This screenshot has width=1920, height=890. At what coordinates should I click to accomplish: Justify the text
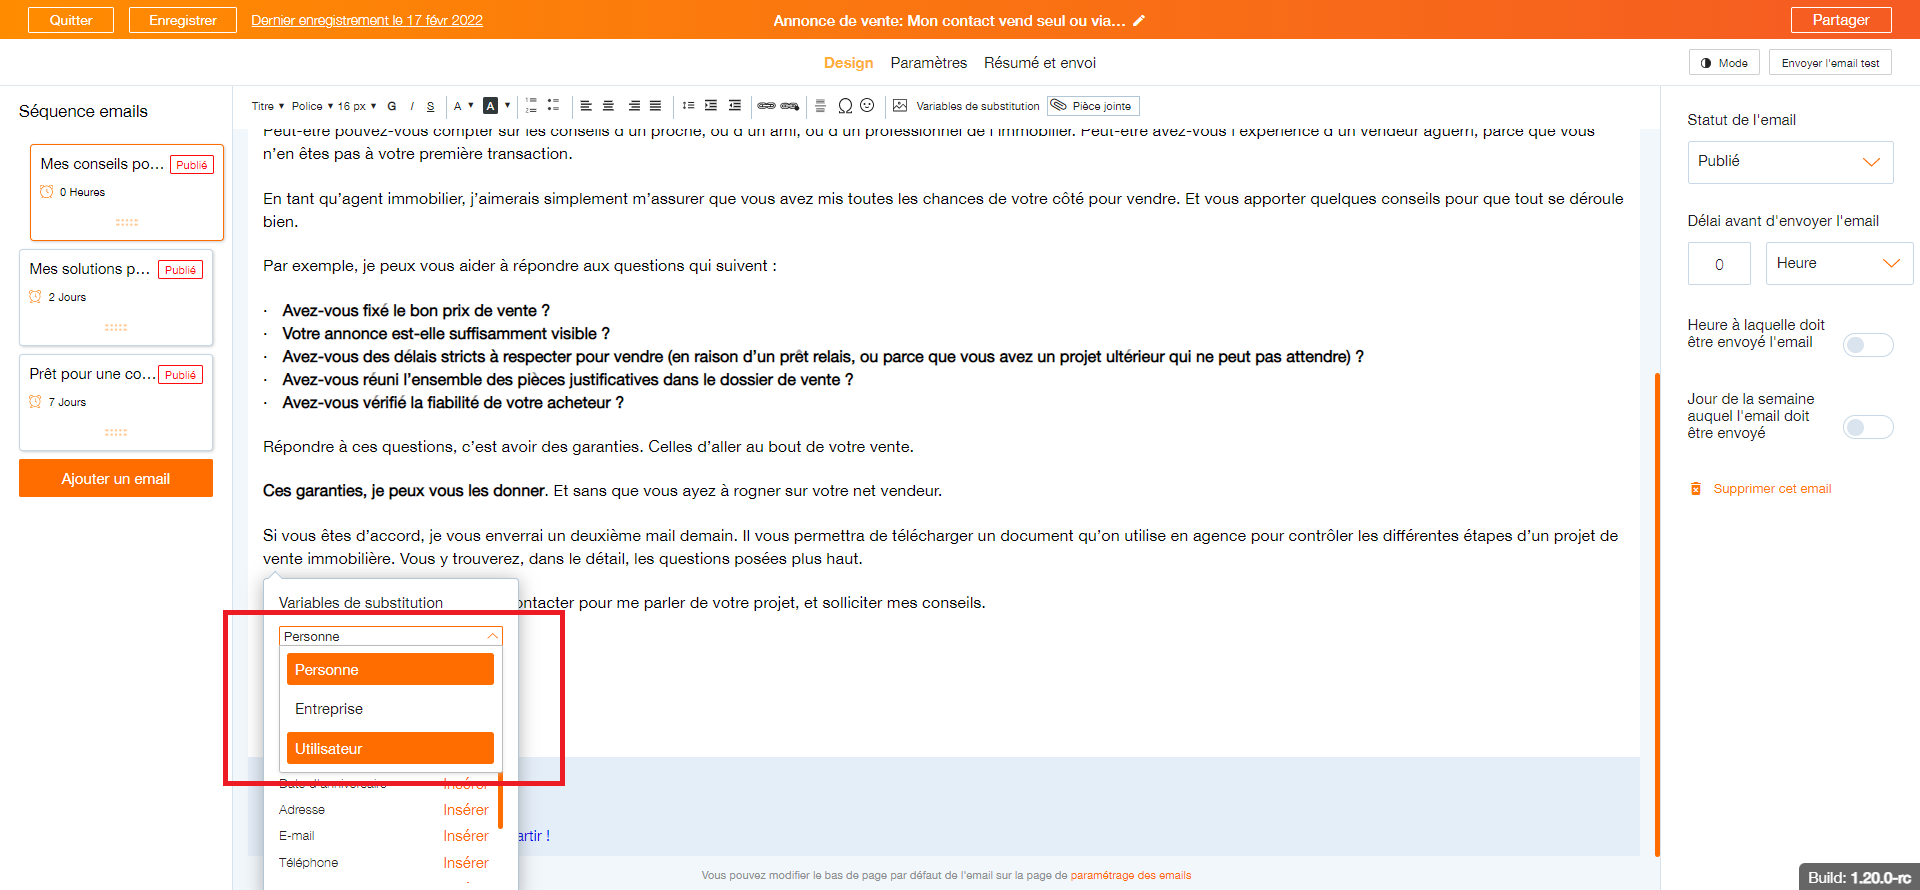[656, 106]
